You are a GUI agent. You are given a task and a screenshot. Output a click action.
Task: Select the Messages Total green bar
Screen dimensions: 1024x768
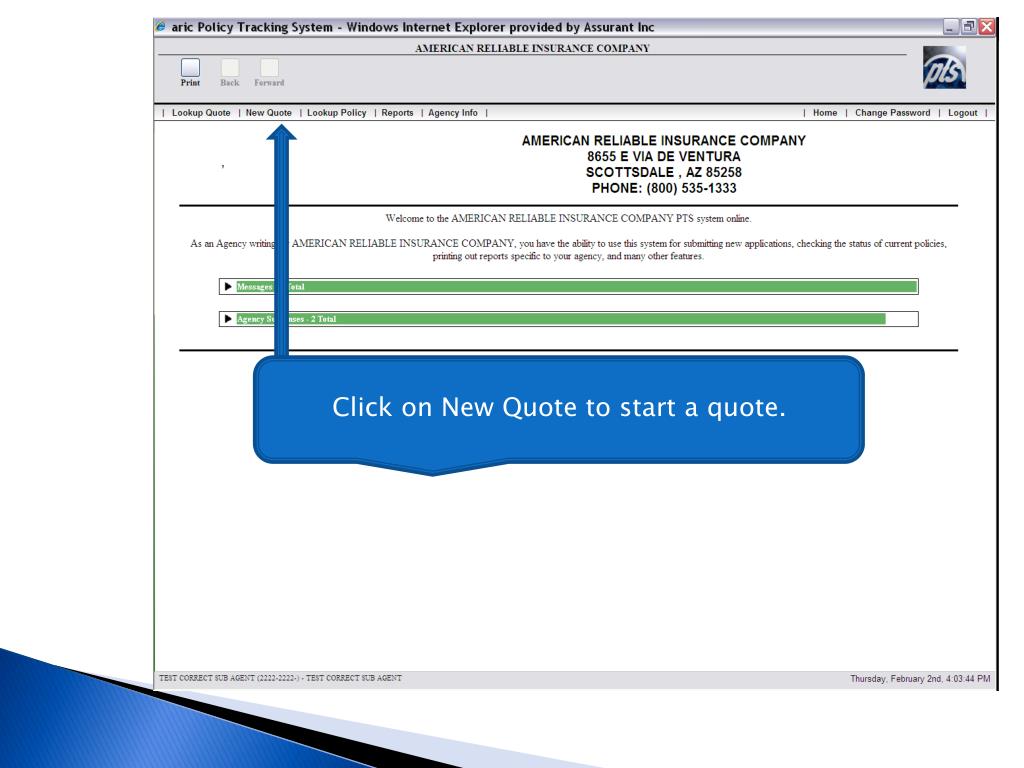(x=577, y=287)
